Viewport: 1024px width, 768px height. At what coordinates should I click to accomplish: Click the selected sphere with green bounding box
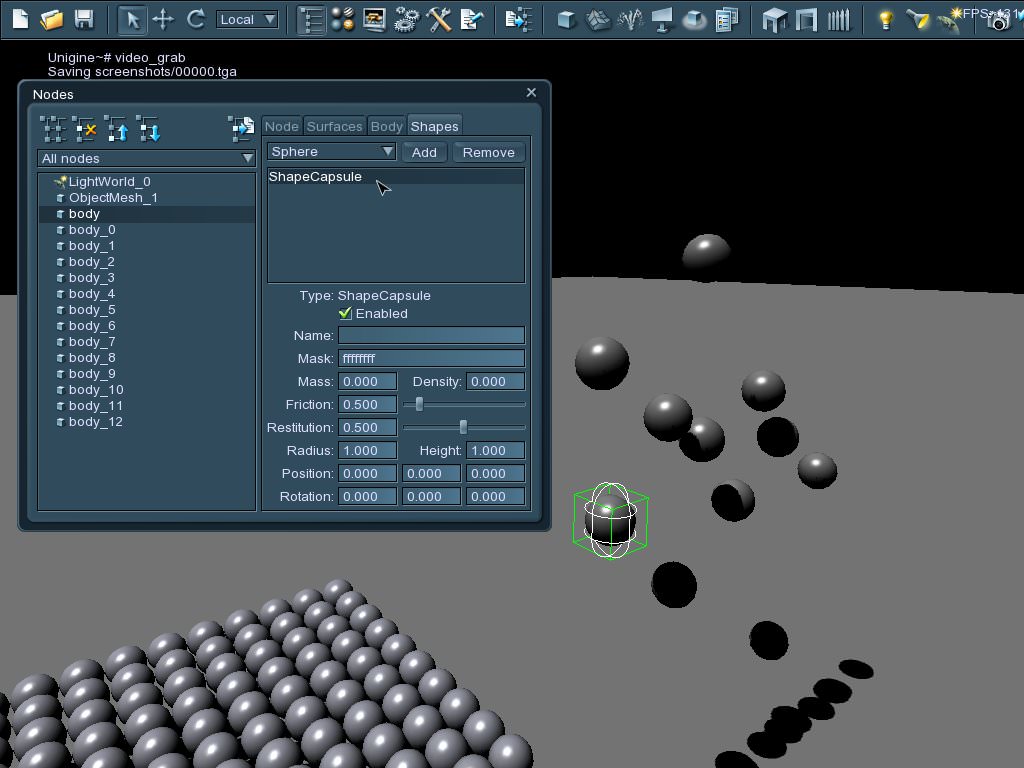coord(610,520)
